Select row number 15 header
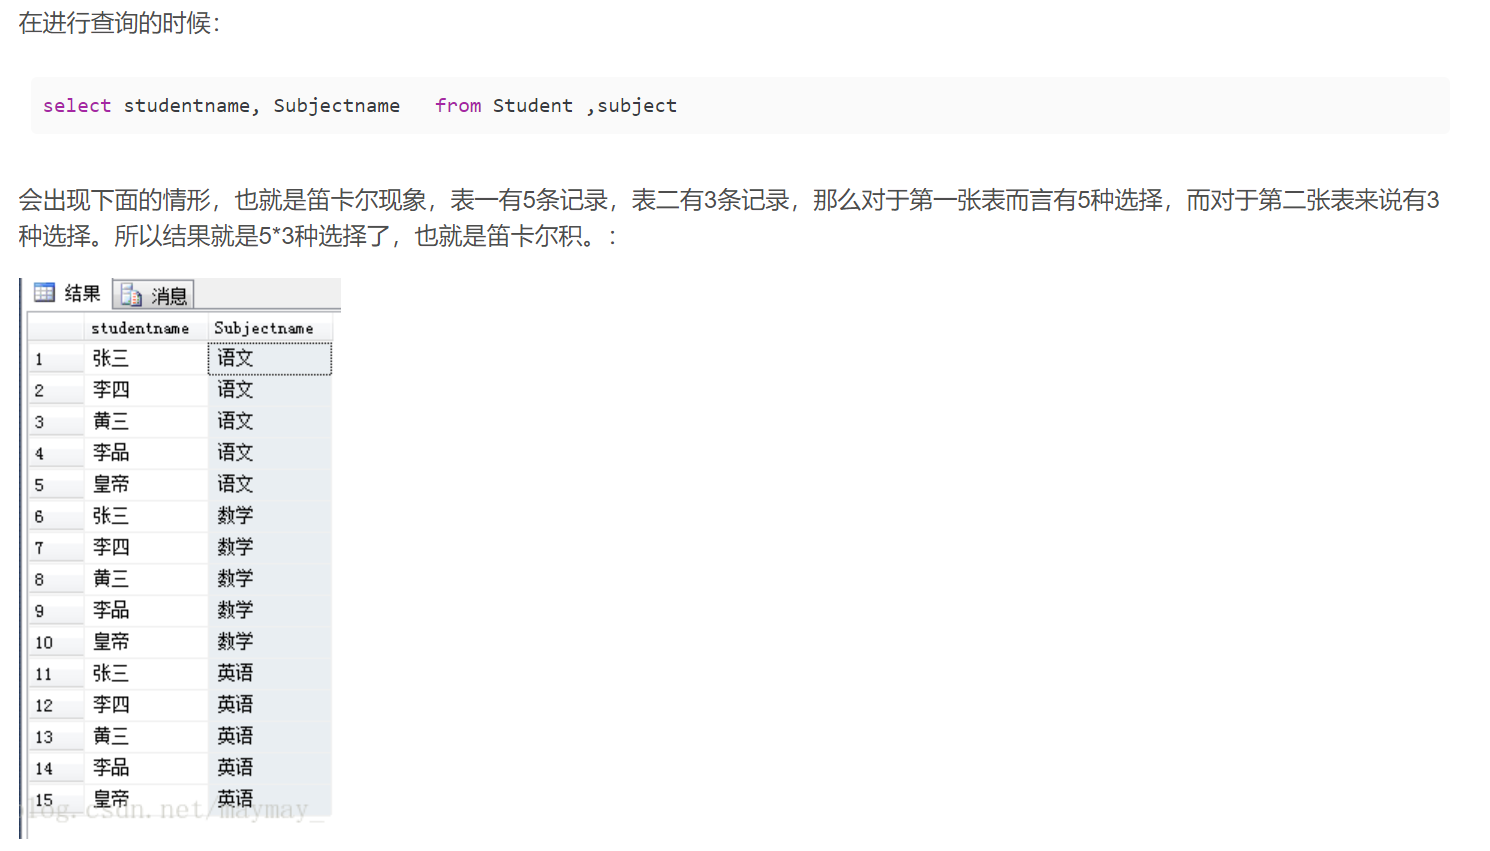The image size is (1490, 851). click(x=55, y=799)
